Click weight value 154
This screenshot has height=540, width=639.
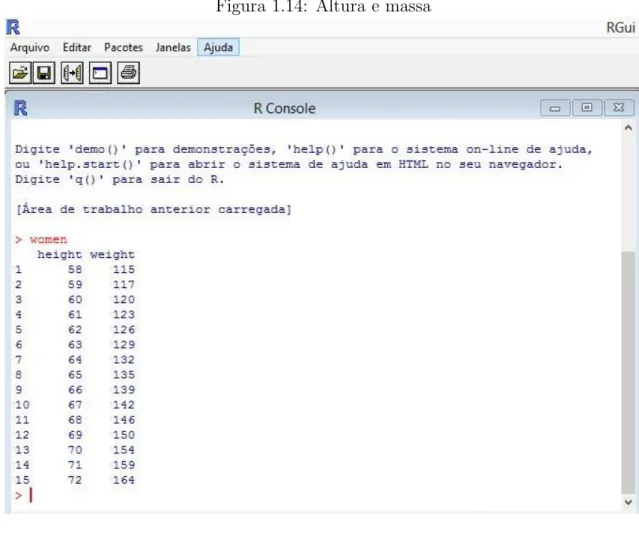[124, 450]
